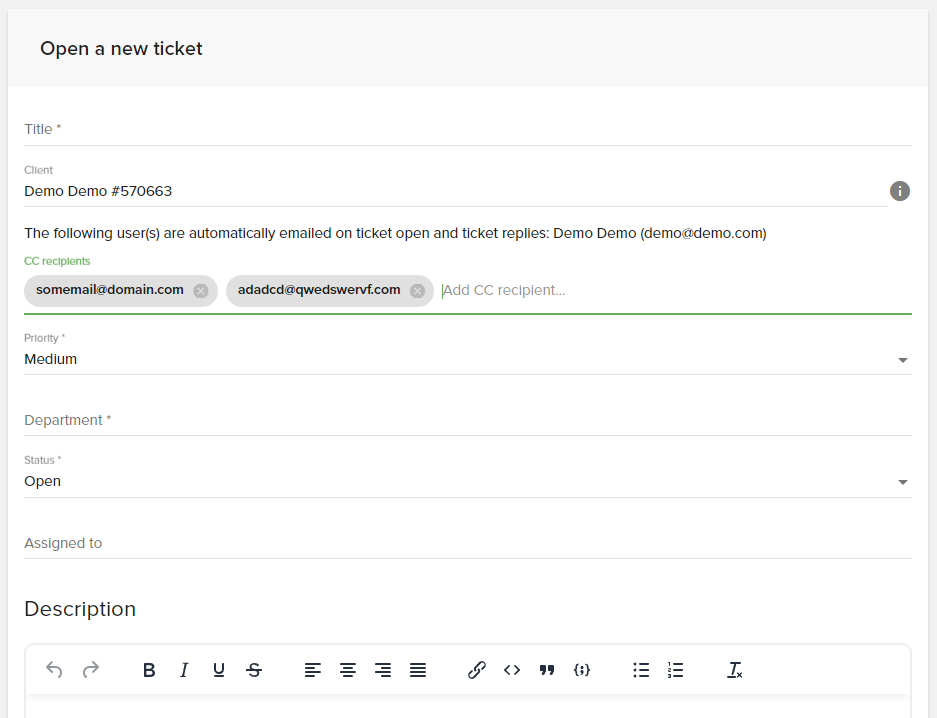Remove somemail@domain.com CC recipient chip
The height and width of the screenshot is (718, 937).
201,291
